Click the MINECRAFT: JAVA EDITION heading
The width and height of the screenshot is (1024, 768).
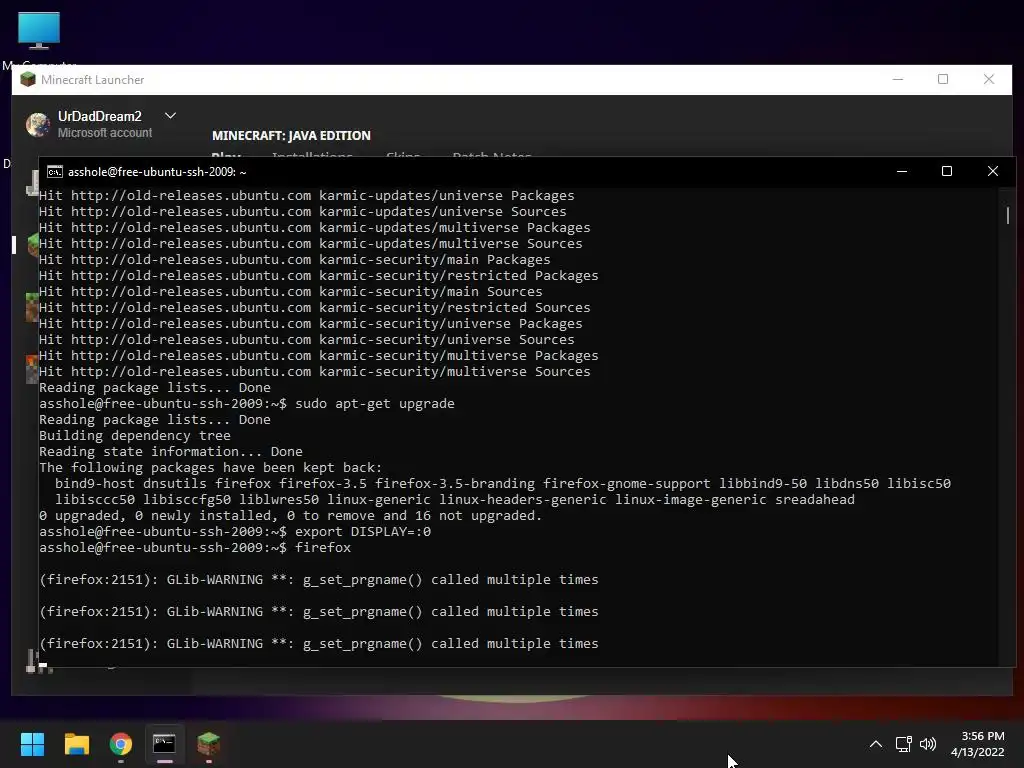291,135
